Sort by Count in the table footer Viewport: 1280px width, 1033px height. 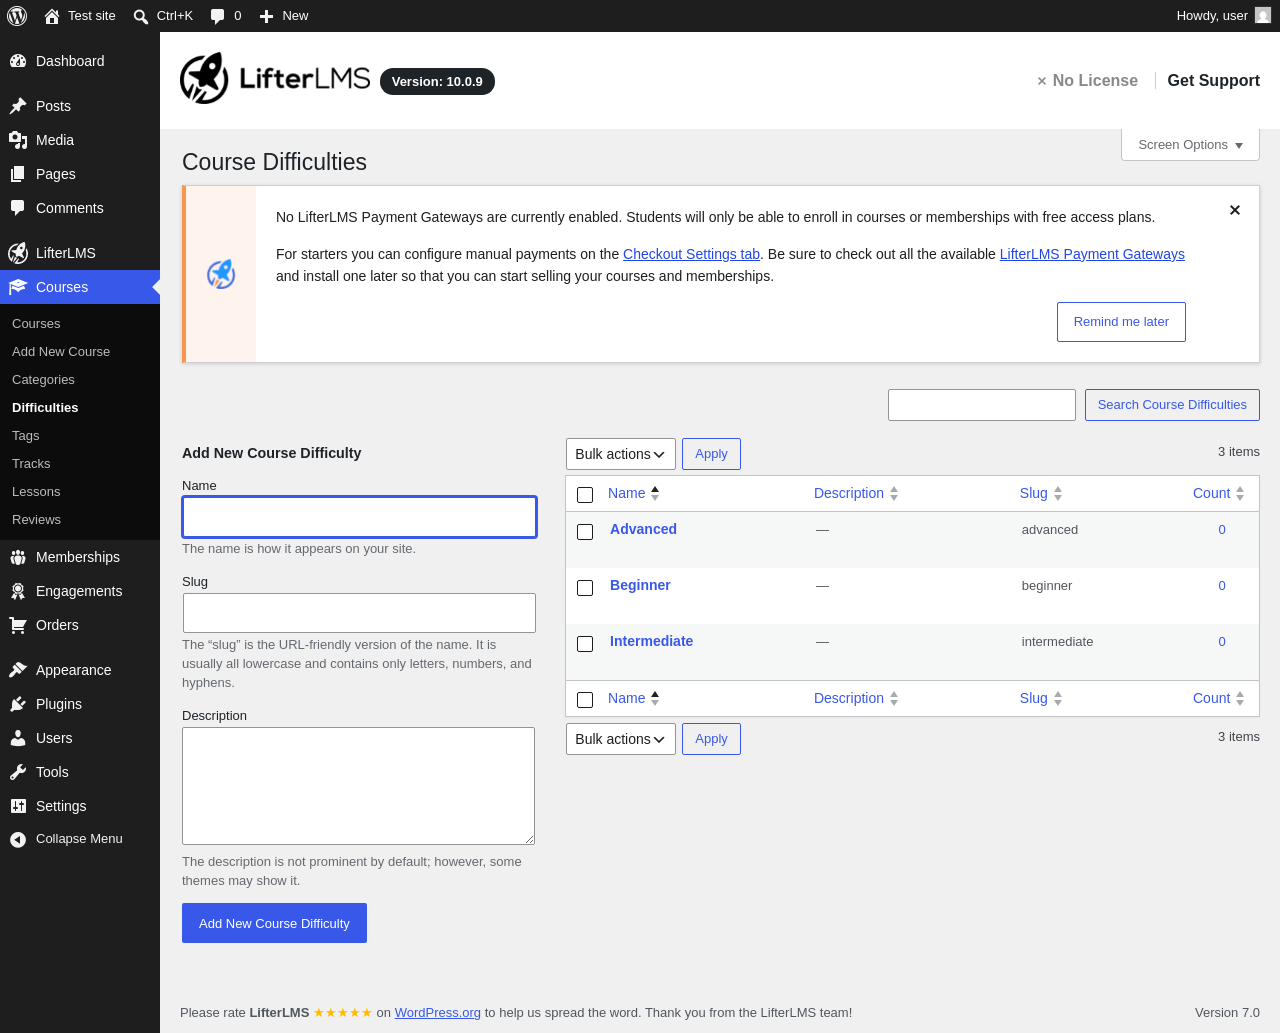click(1219, 698)
